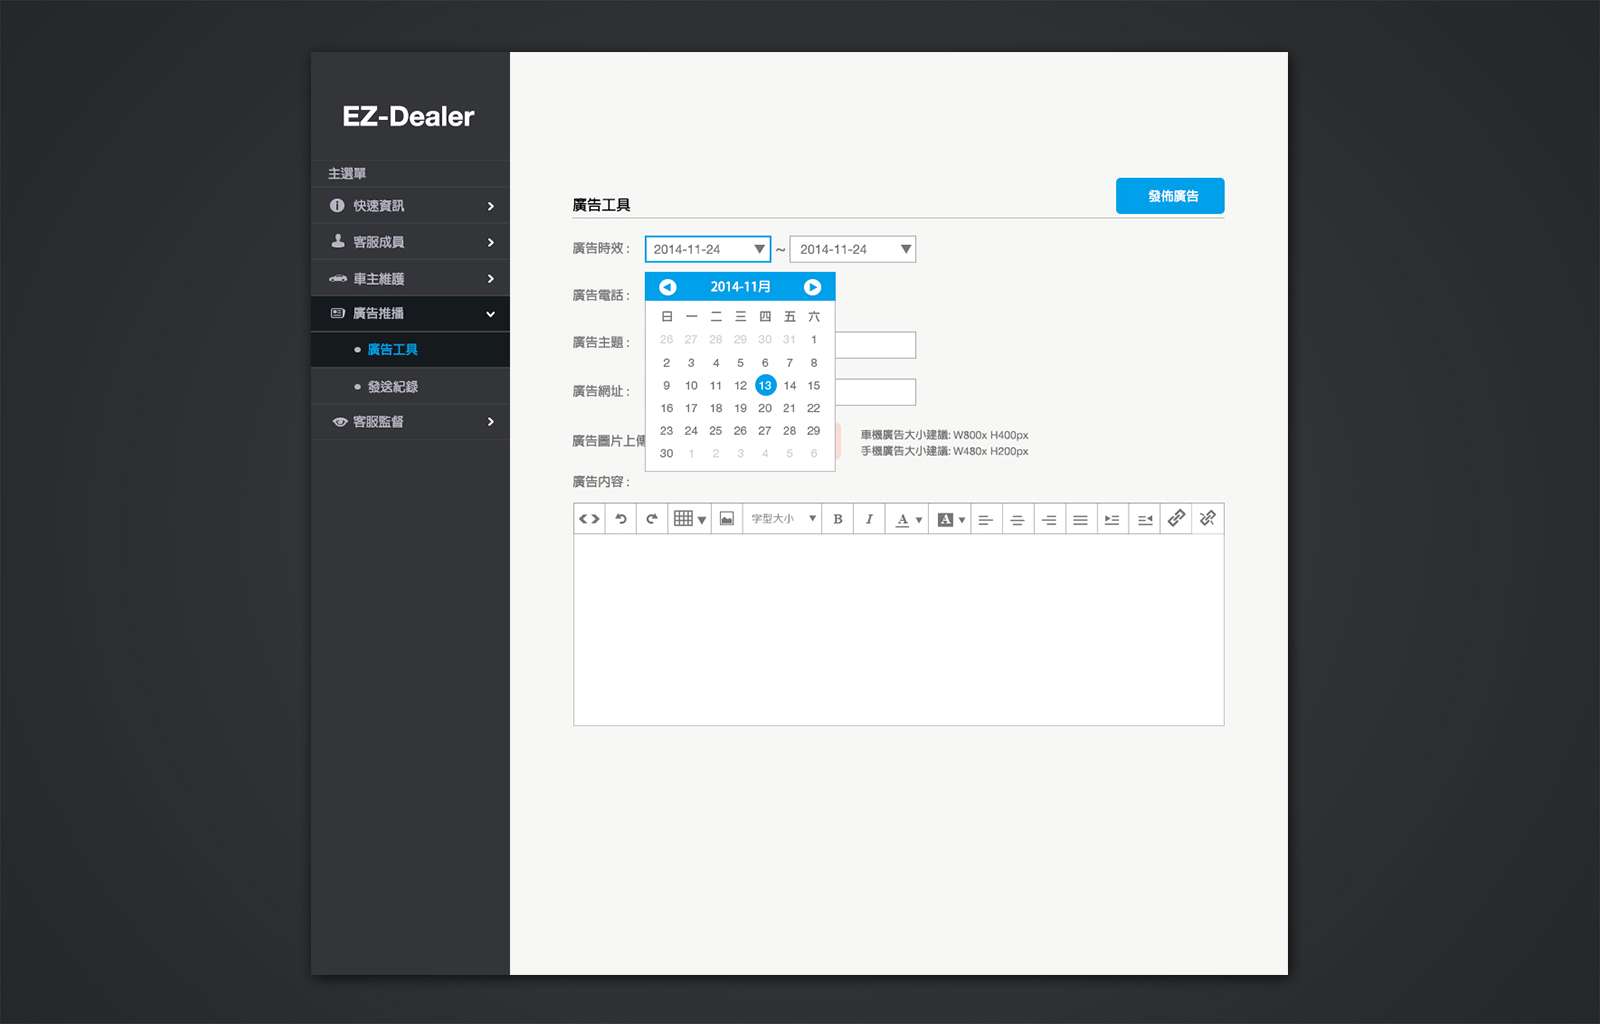This screenshot has height=1024, width=1600.
Task: Open the 字型大小 font size dropdown
Action: (783, 519)
